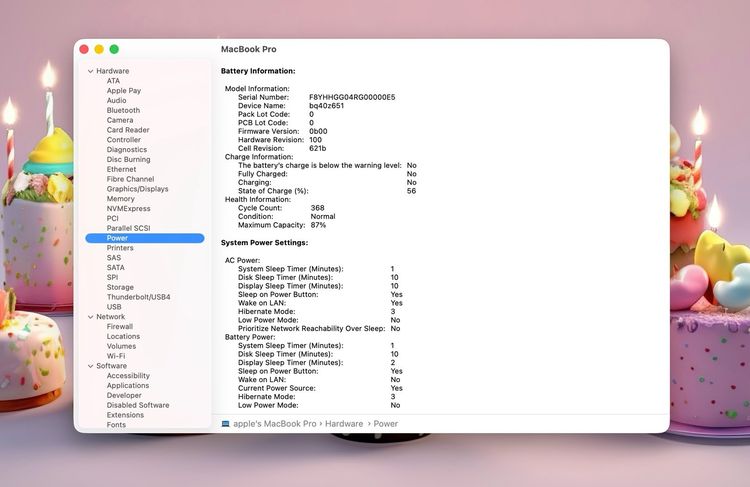Select Bluetooth in the sidebar

point(123,110)
